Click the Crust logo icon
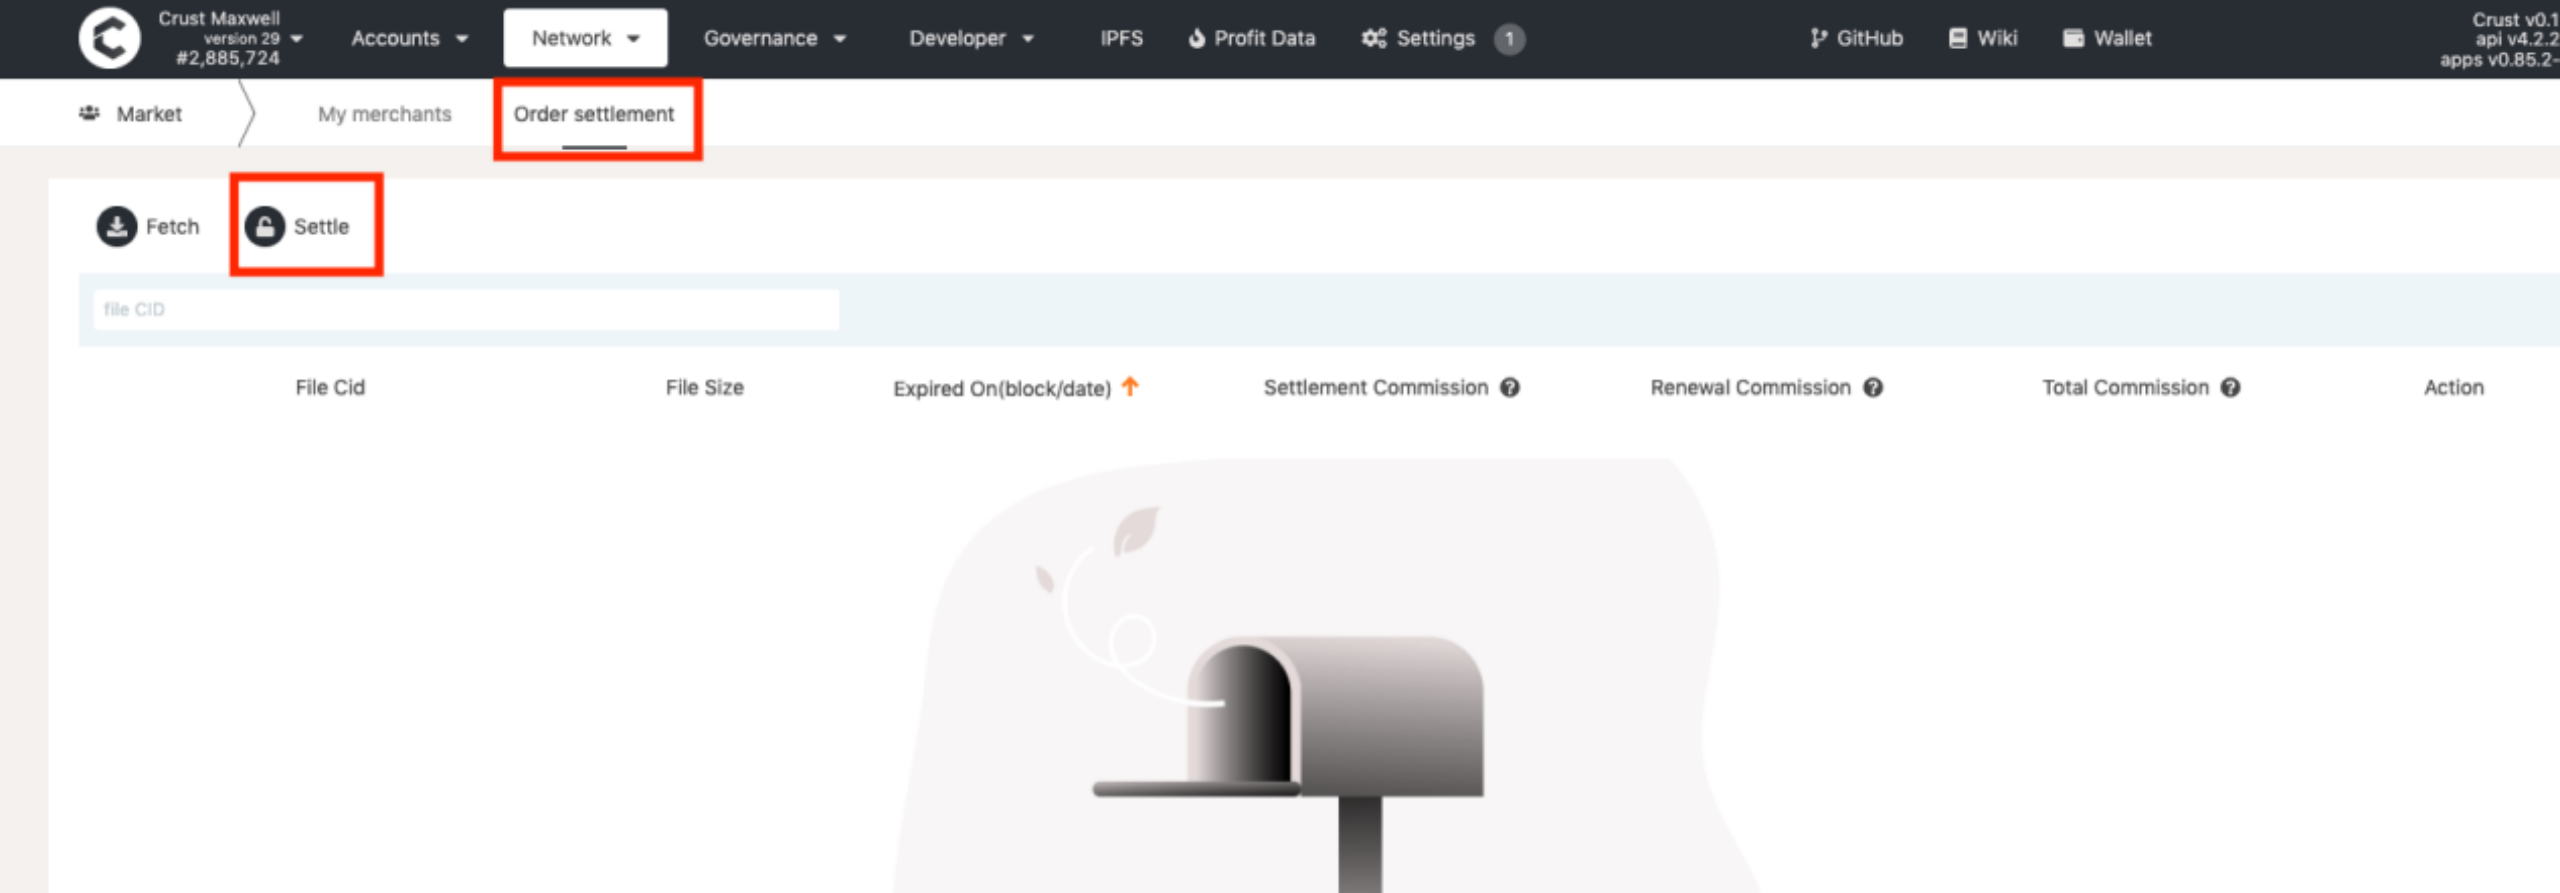Image resolution: width=2560 pixels, height=893 pixels. coord(109,38)
